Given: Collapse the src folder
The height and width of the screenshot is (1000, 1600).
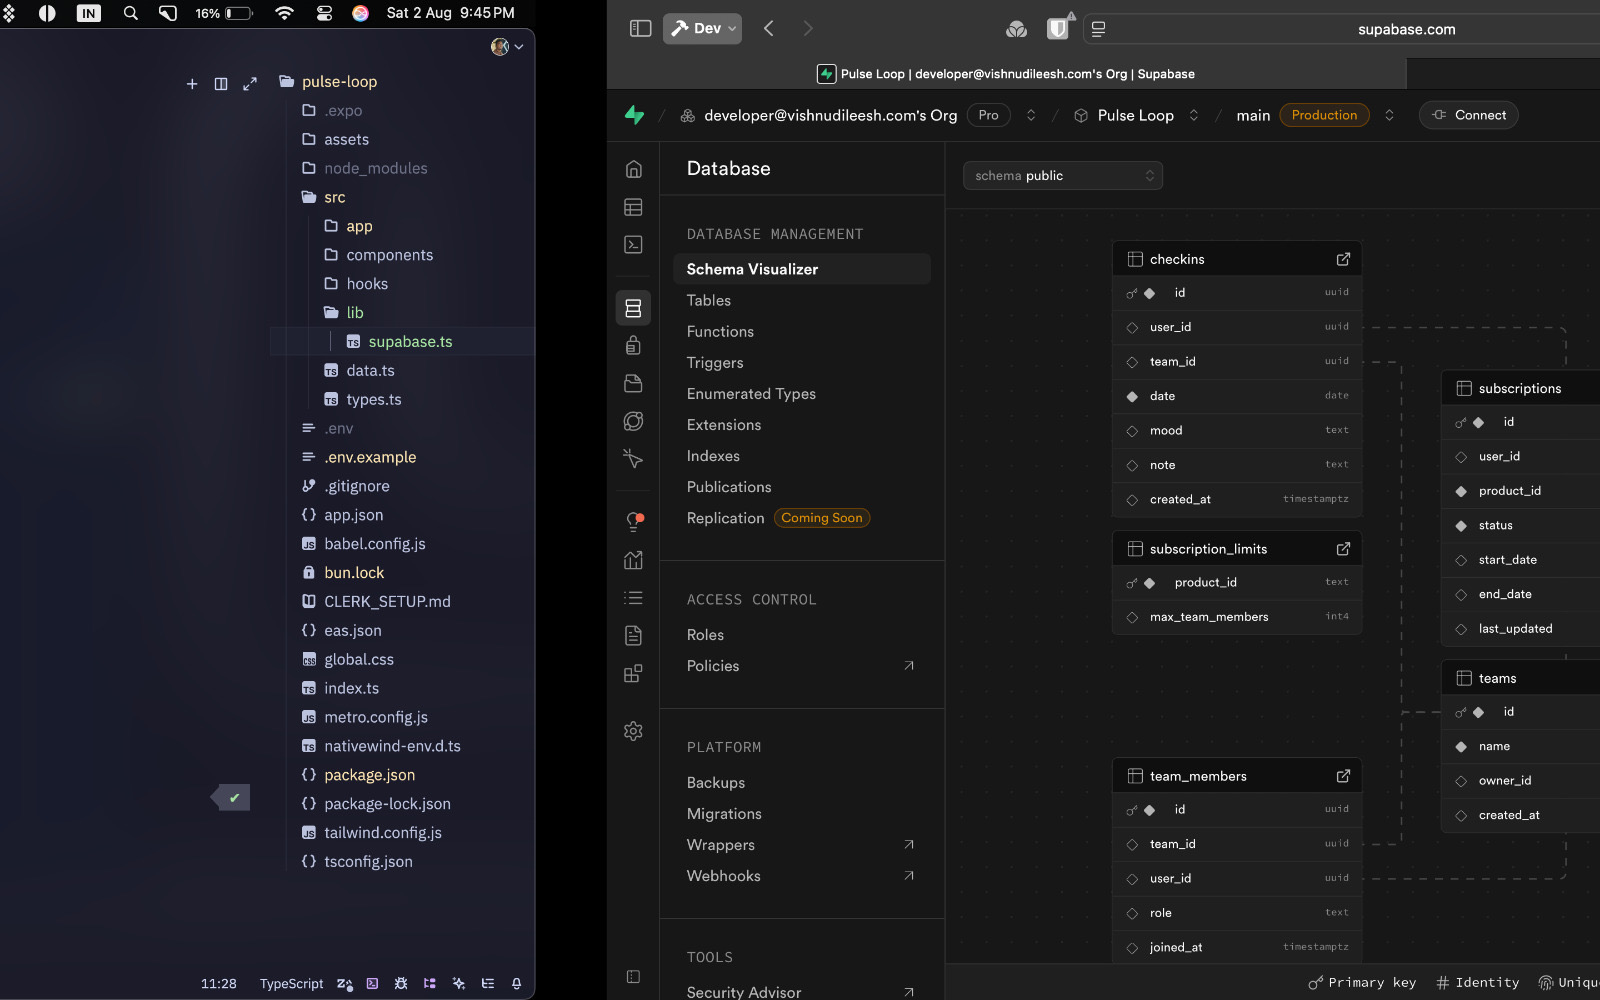Looking at the screenshot, I should click(x=334, y=197).
